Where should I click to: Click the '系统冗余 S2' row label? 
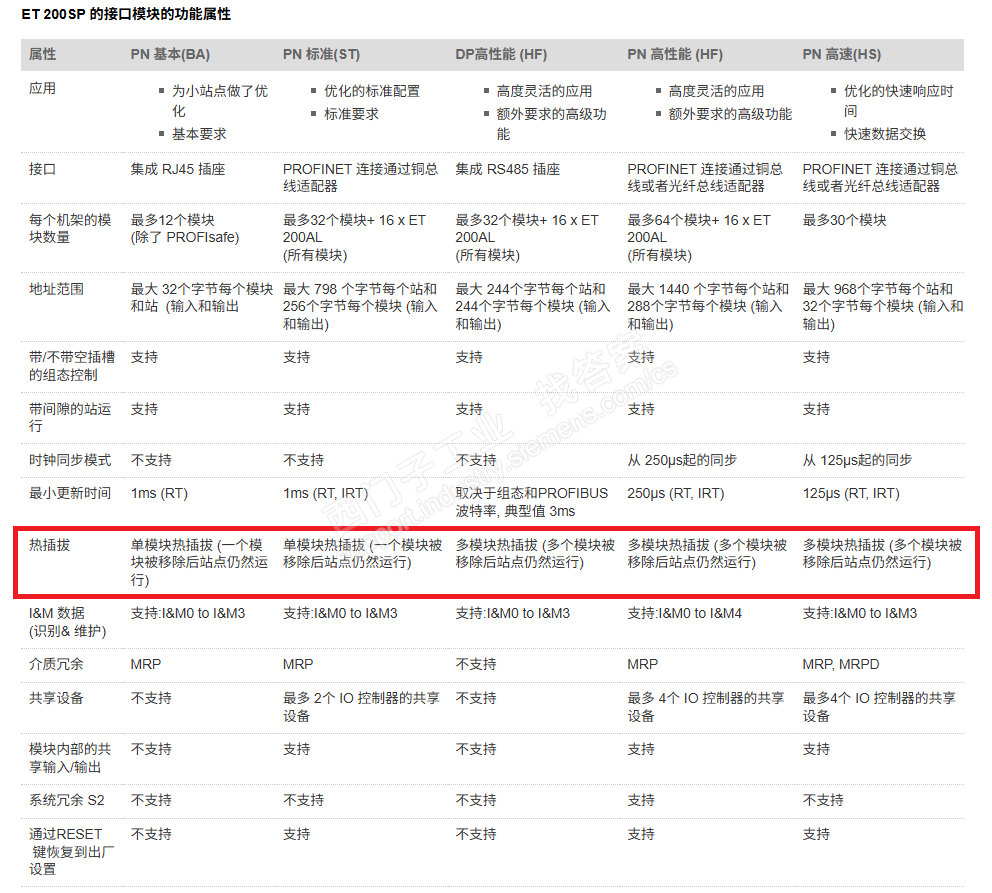(x=66, y=801)
